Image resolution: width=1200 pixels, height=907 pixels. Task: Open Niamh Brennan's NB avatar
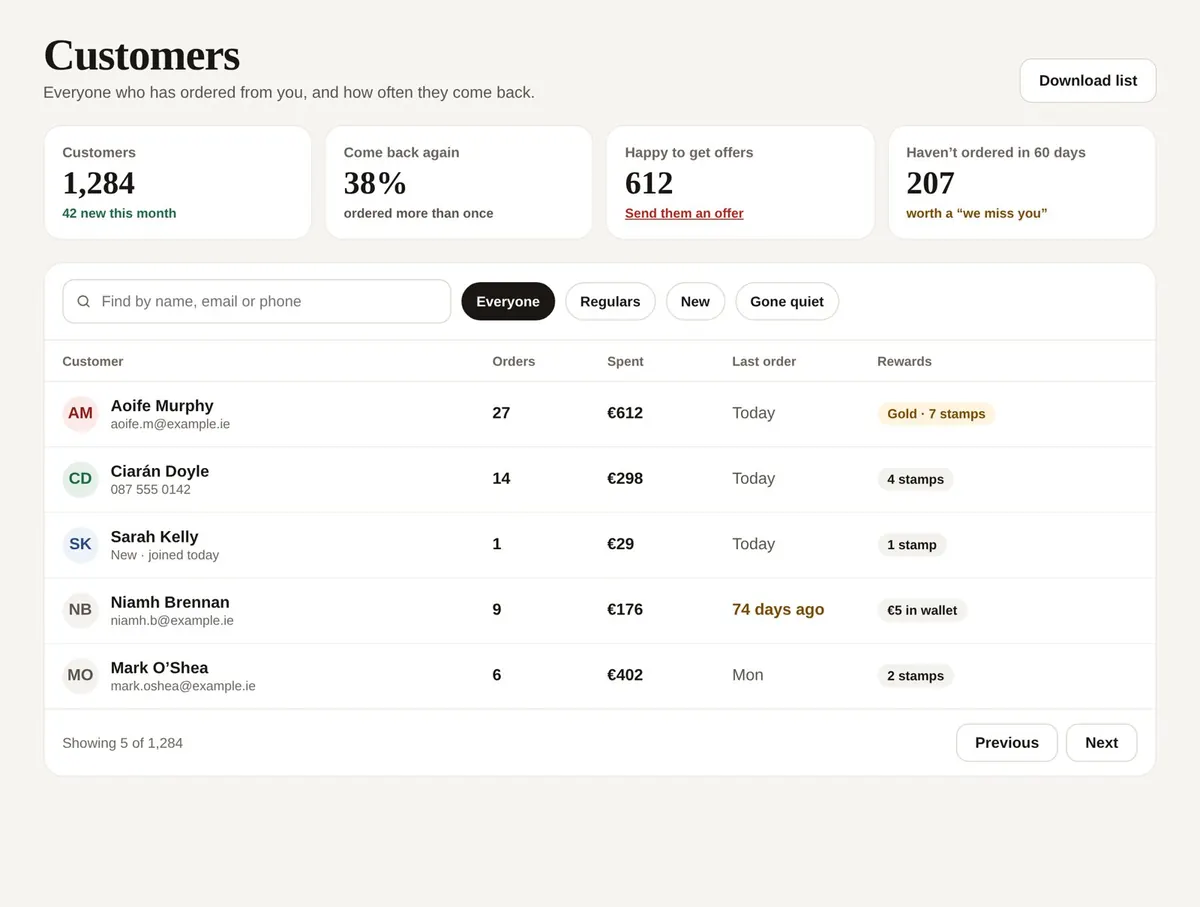coord(80,610)
